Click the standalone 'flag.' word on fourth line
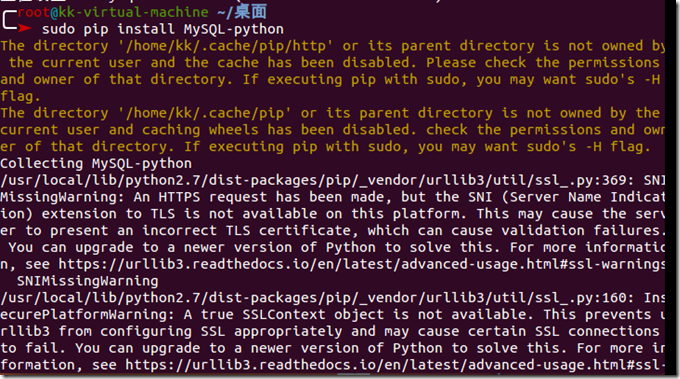 (20, 96)
